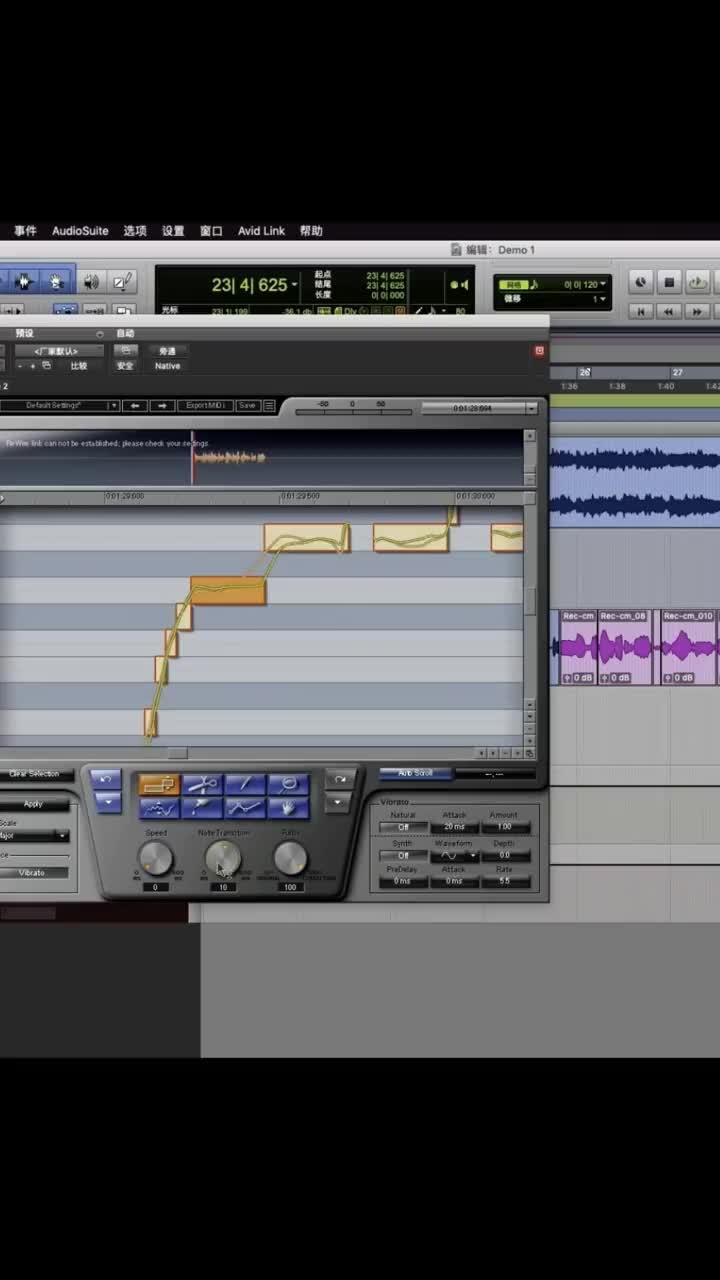Open the Event (事件) menu
Image resolution: width=720 pixels, height=1280 pixels.
tap(25, 231)
